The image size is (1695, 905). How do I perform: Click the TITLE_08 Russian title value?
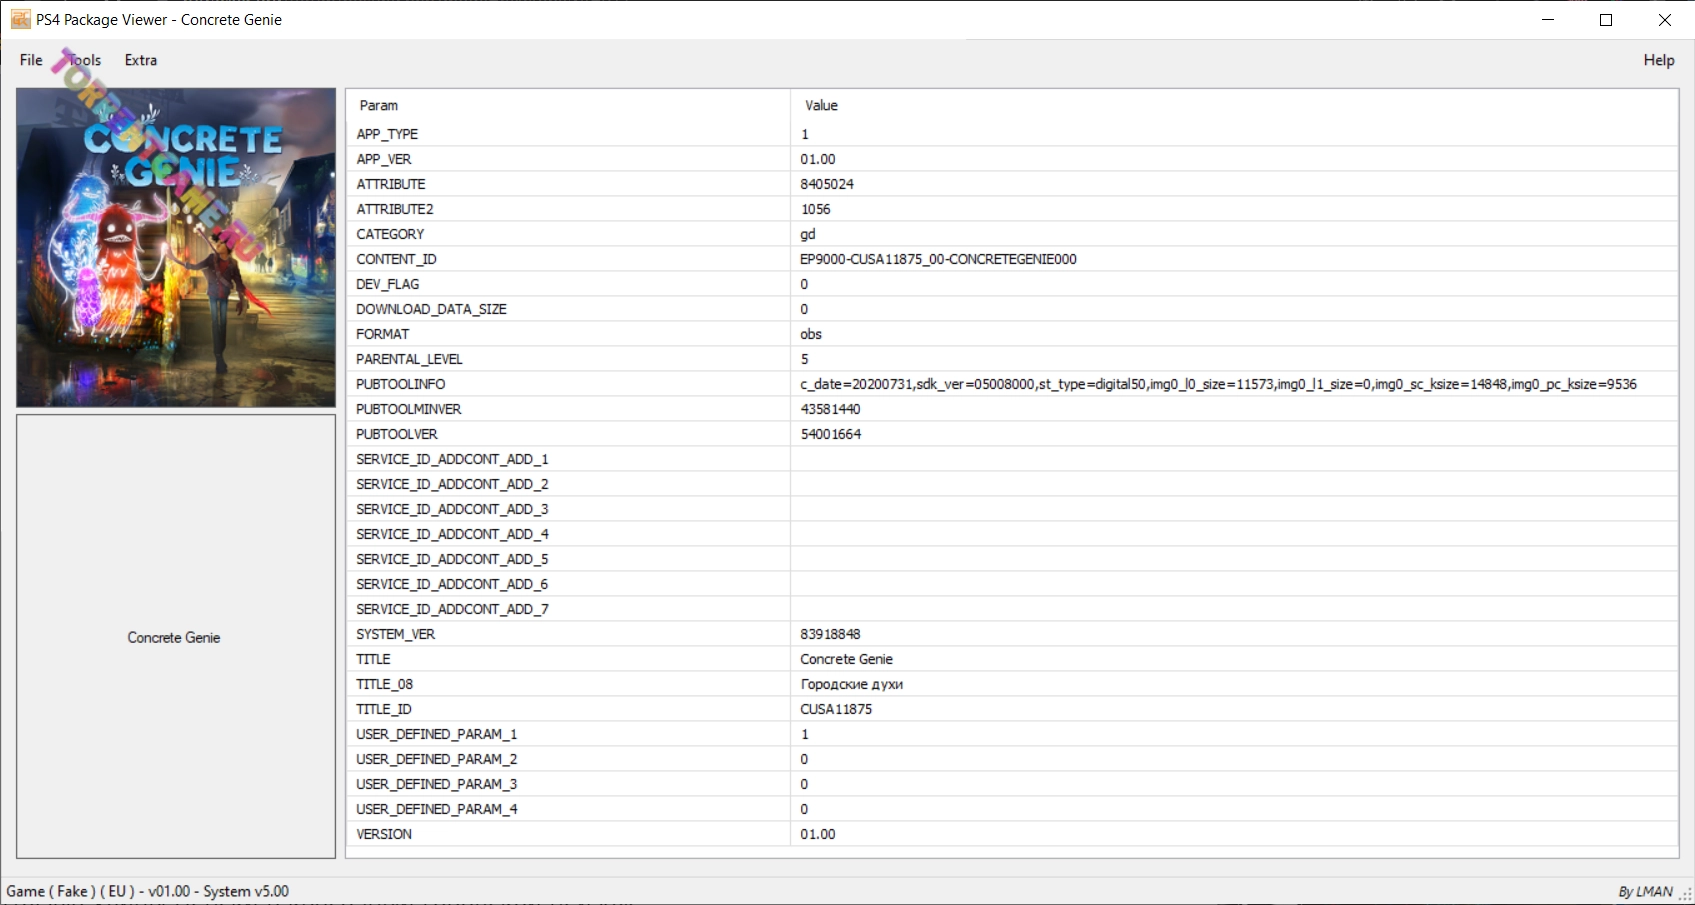point(852,684)
